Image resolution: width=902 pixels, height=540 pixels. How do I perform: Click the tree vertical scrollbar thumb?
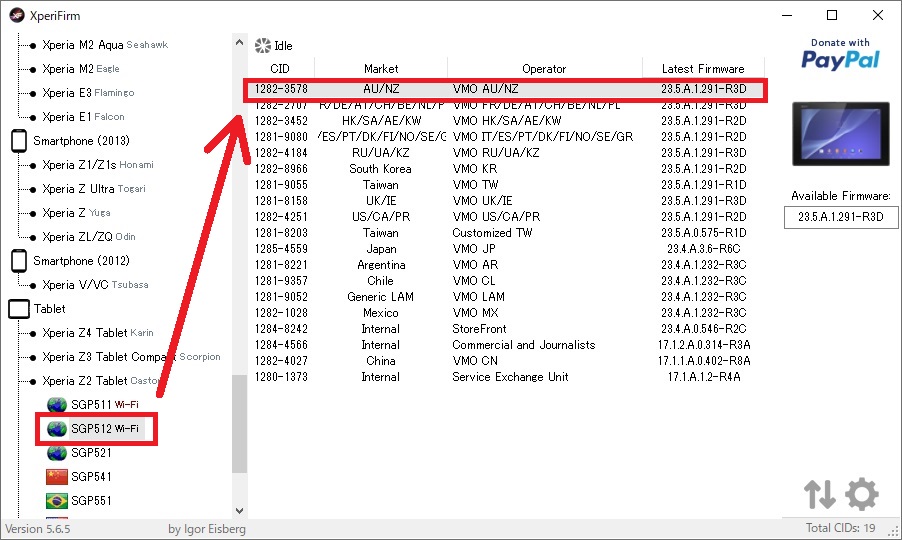click(x=239, y=423)
